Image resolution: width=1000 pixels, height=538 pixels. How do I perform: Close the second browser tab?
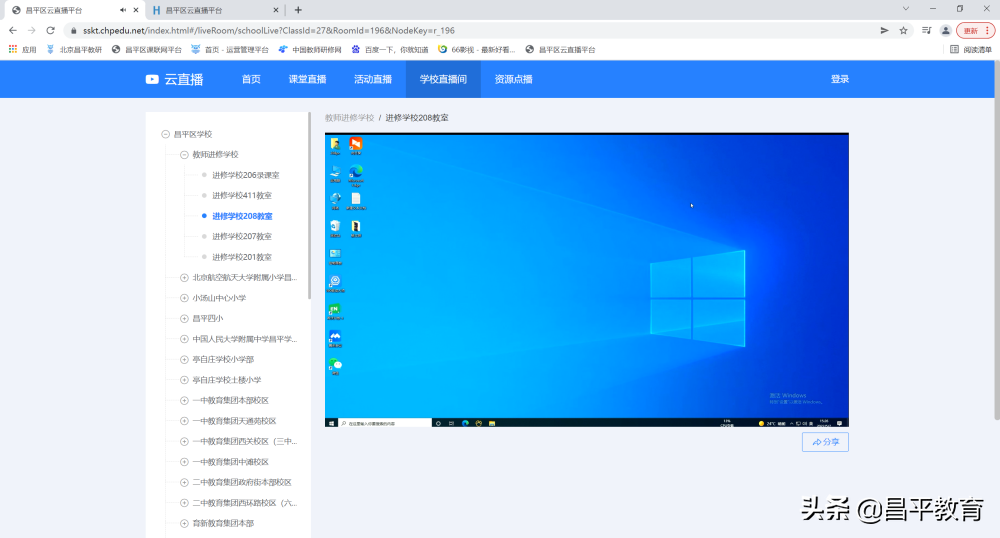tap(276, 10)
